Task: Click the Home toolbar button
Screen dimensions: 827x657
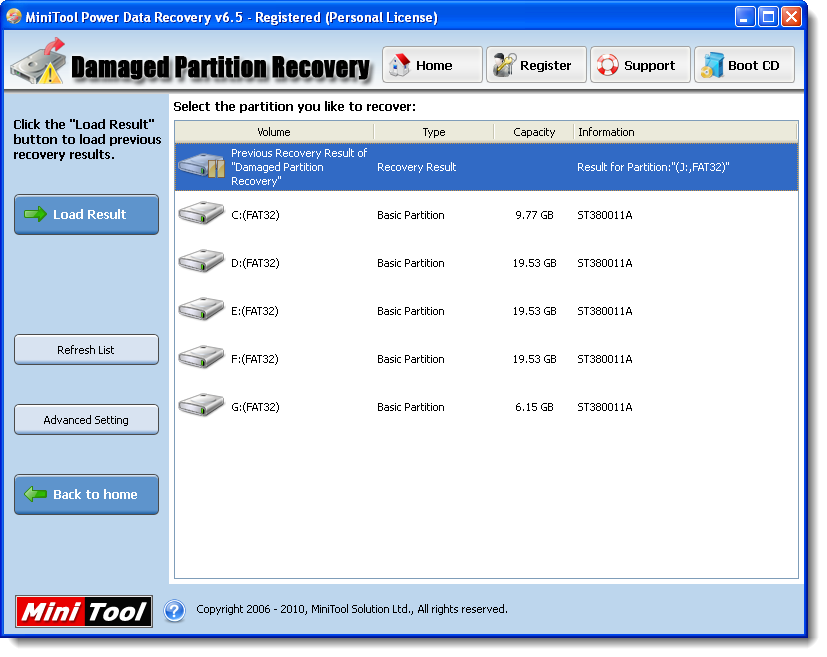Action: point(432,65)
